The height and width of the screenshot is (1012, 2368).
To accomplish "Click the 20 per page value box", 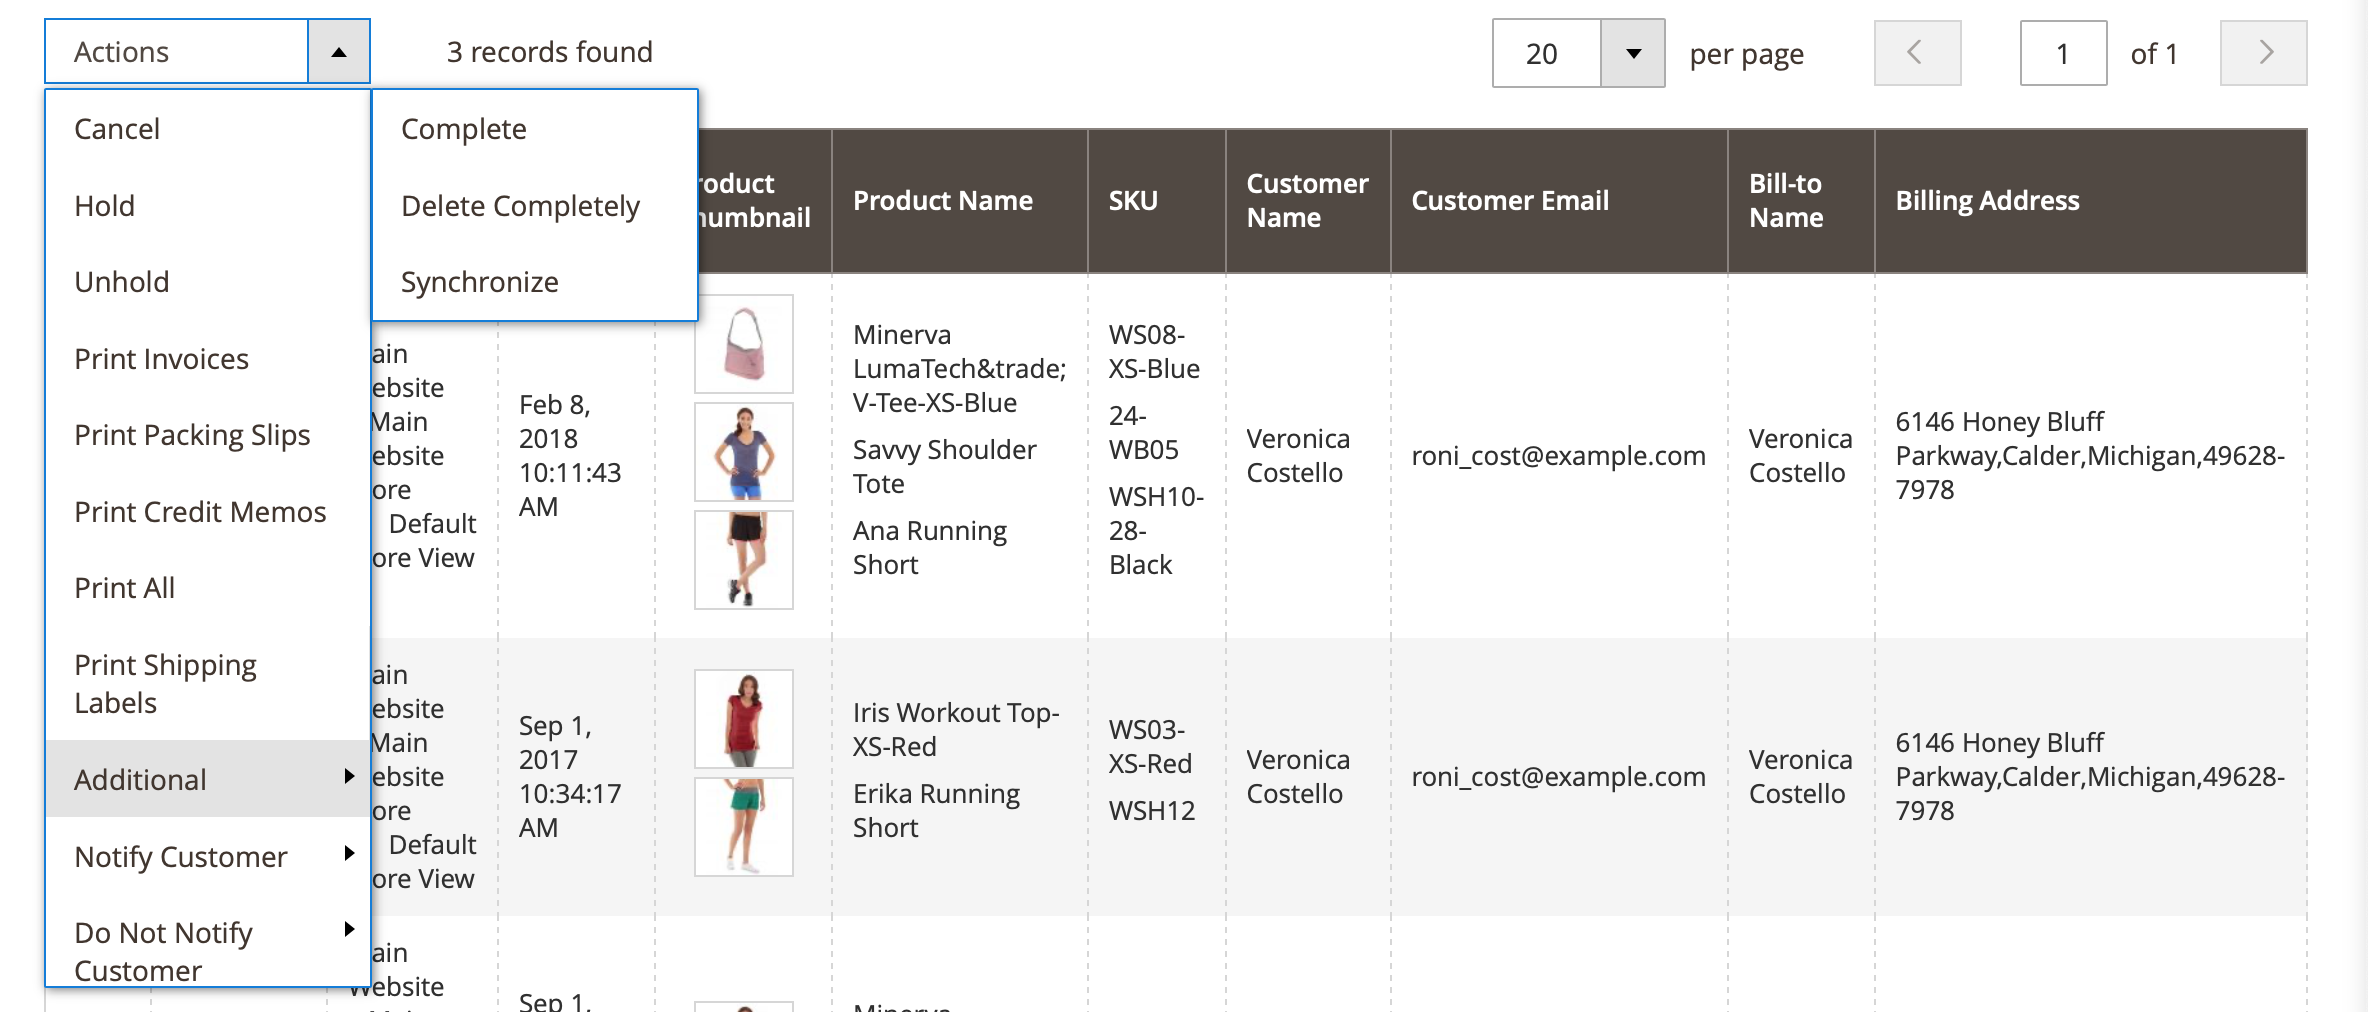I will pos(1547,54).
